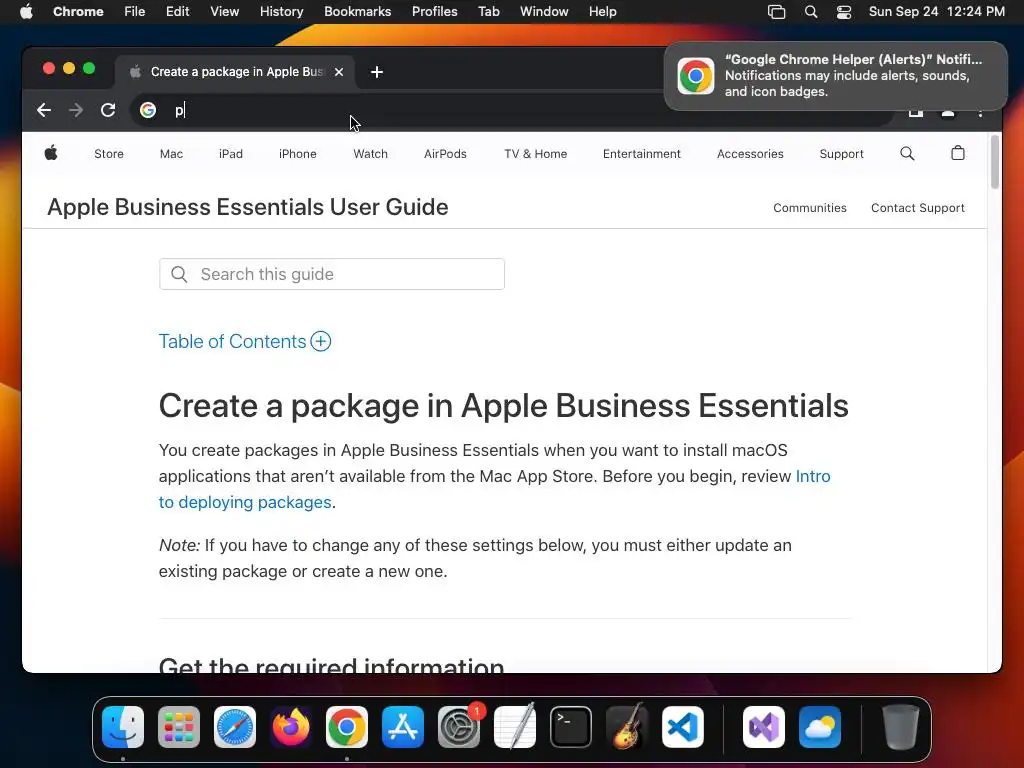The width and height of the screenshot is (1024, 768).
Task: Click the Apple logo in the site navigation
Action: coord(51,153)
